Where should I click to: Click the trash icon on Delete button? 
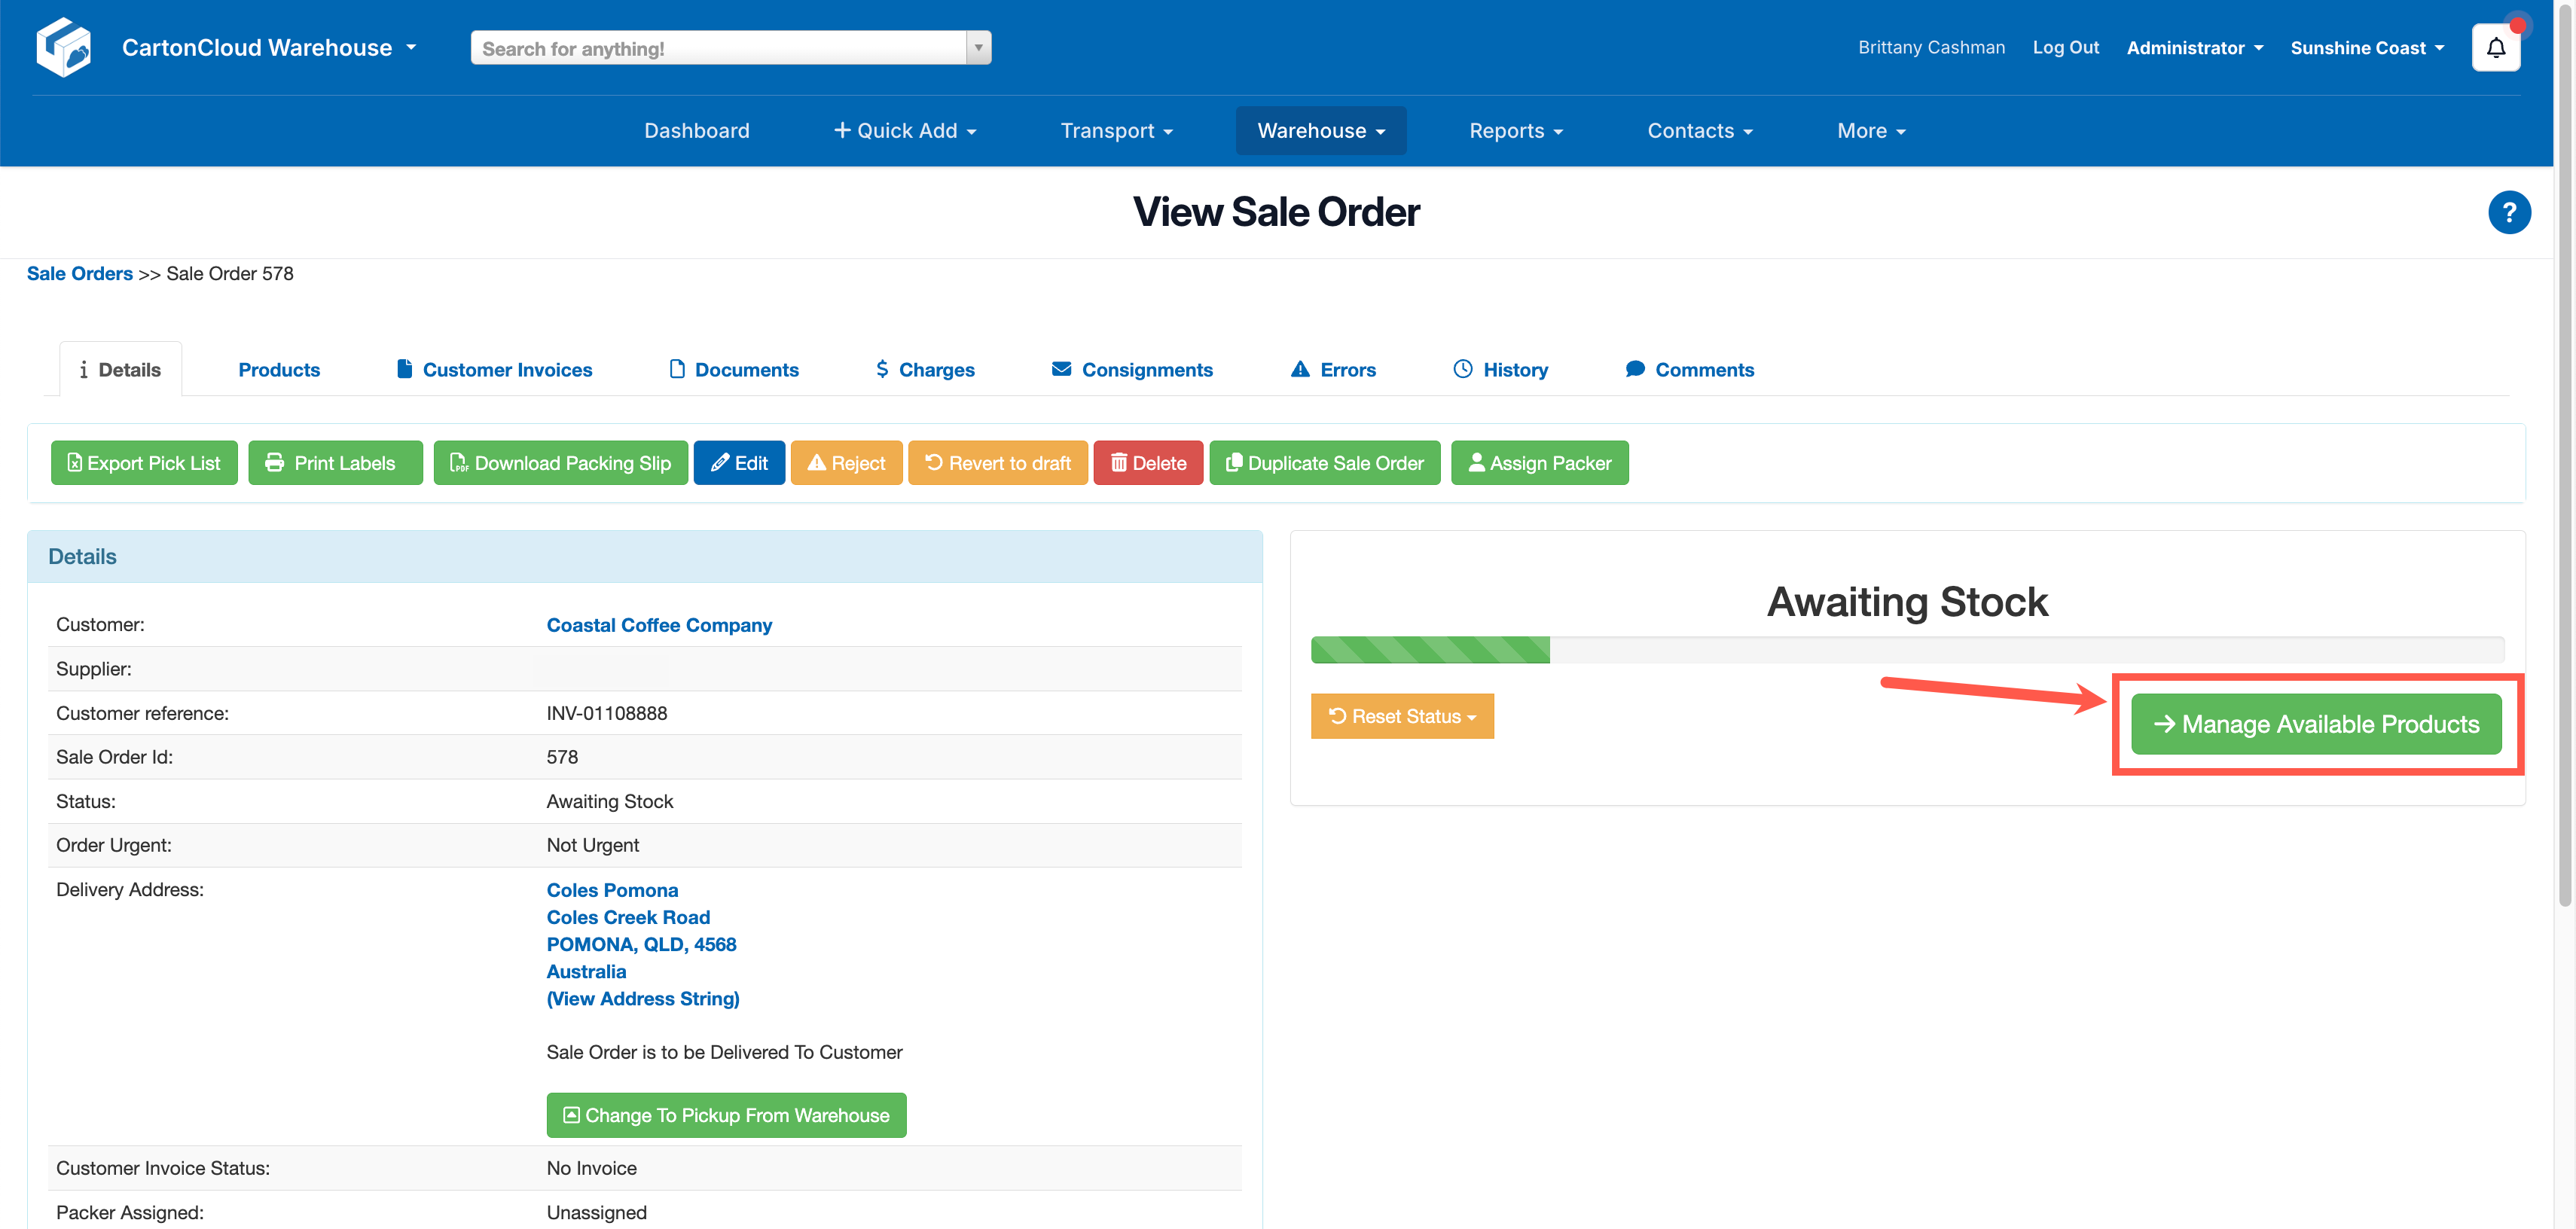coord(1119,462)
